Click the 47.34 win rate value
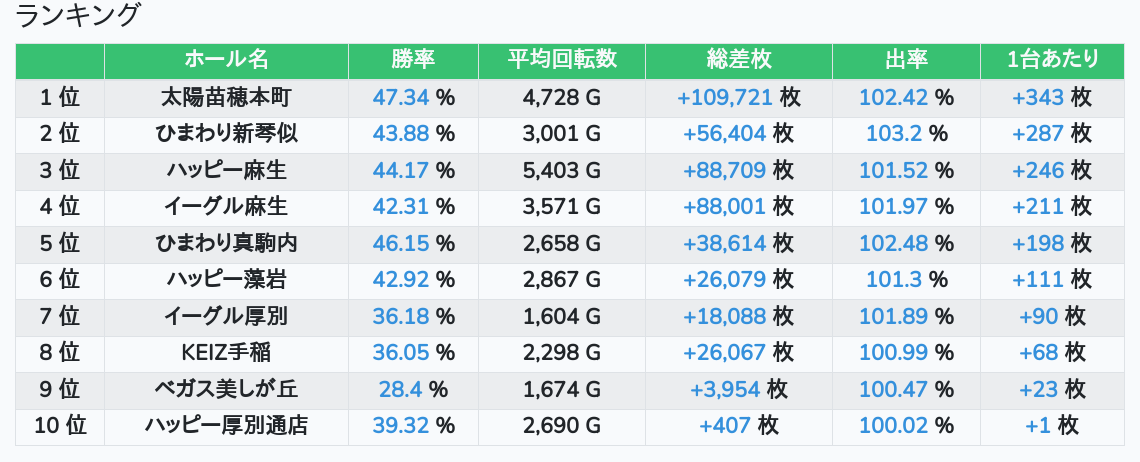The height and width of the screenshot is (462, 1140). [400, 98]
